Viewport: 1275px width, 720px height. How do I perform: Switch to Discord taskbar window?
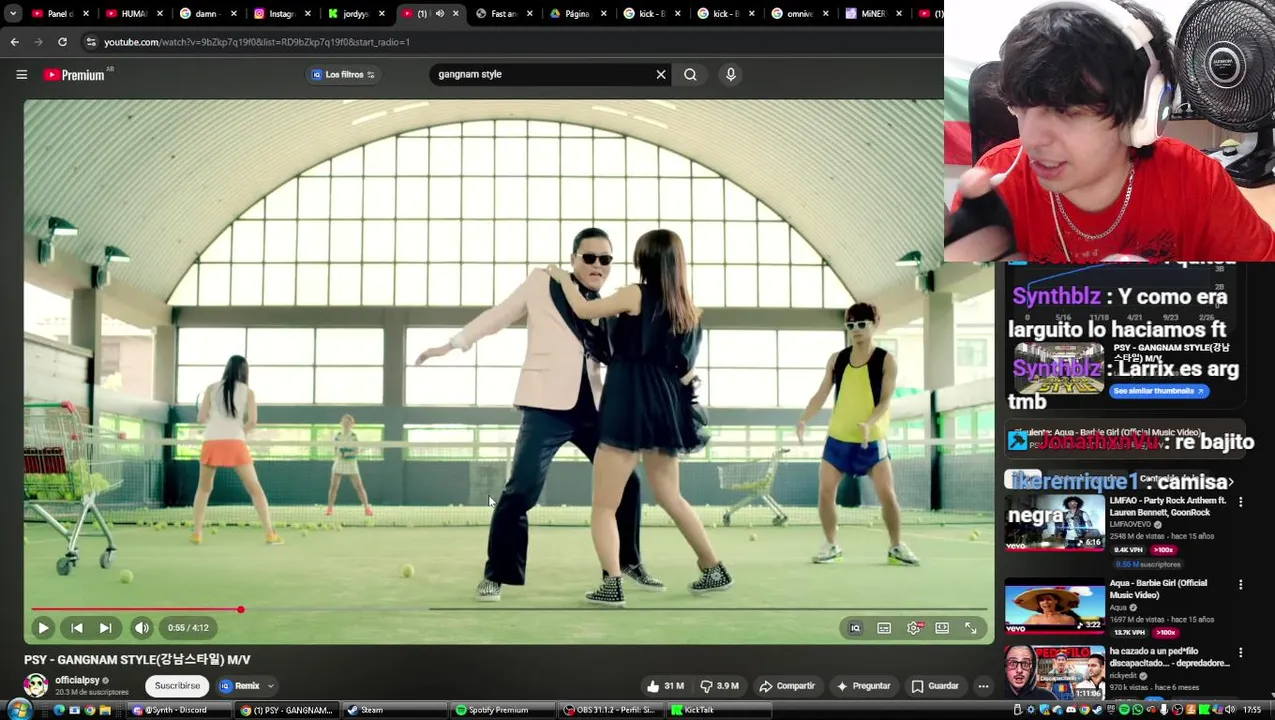tap(181, 710)
